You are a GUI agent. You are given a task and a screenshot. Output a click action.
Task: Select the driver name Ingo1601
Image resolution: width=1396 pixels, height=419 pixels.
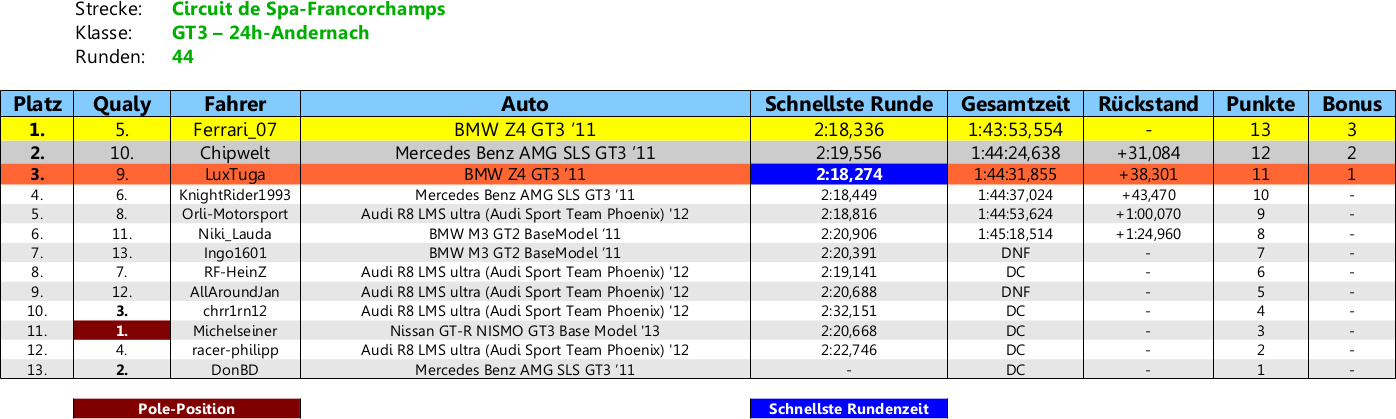point(236,253)
